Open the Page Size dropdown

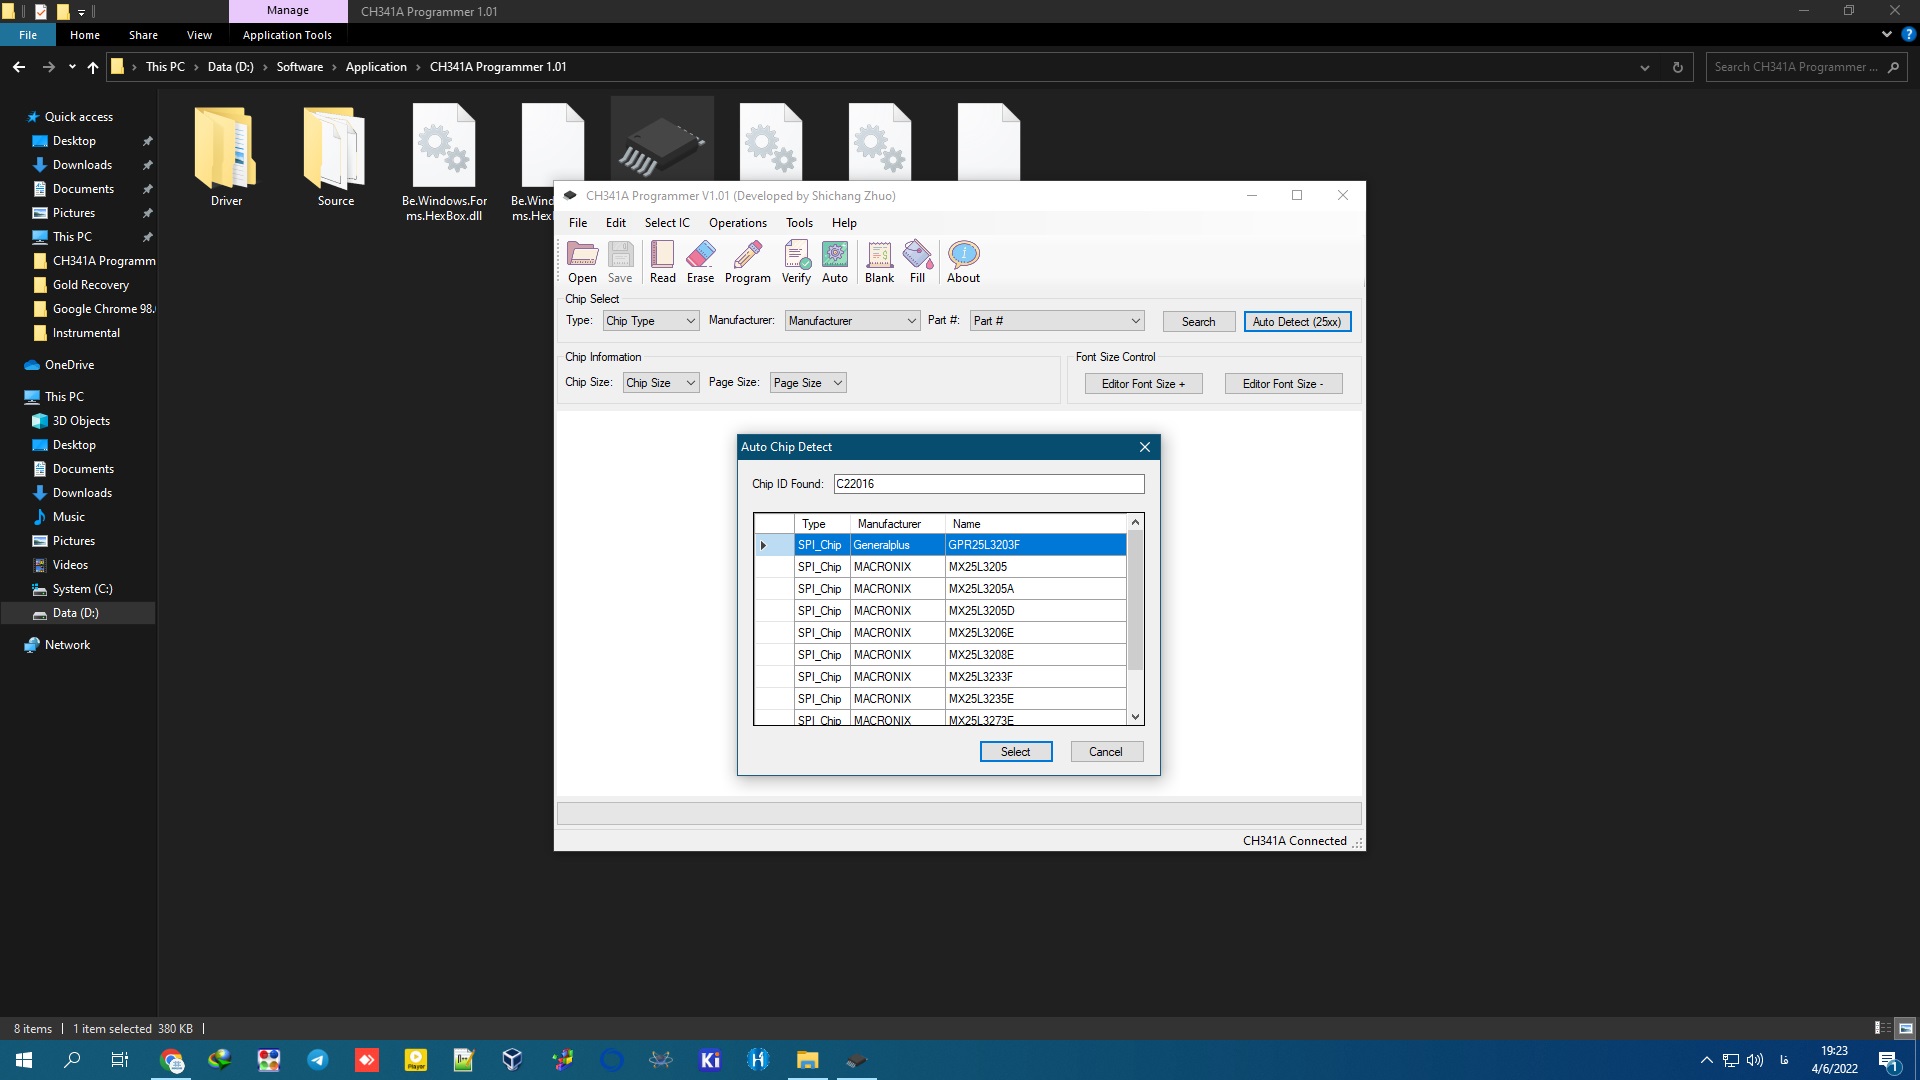coord(808,383)
